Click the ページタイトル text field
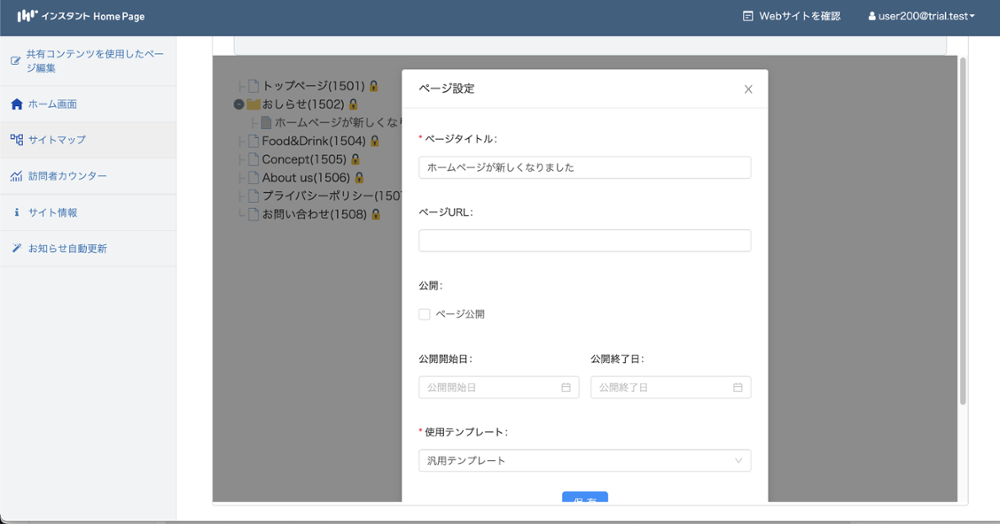The height and width of the screenshot is (524, 1000). [x=584, y=167]
